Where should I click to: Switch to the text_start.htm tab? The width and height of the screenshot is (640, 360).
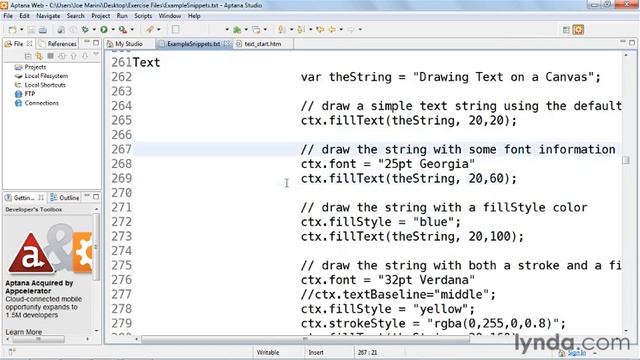tap(263, 44)
